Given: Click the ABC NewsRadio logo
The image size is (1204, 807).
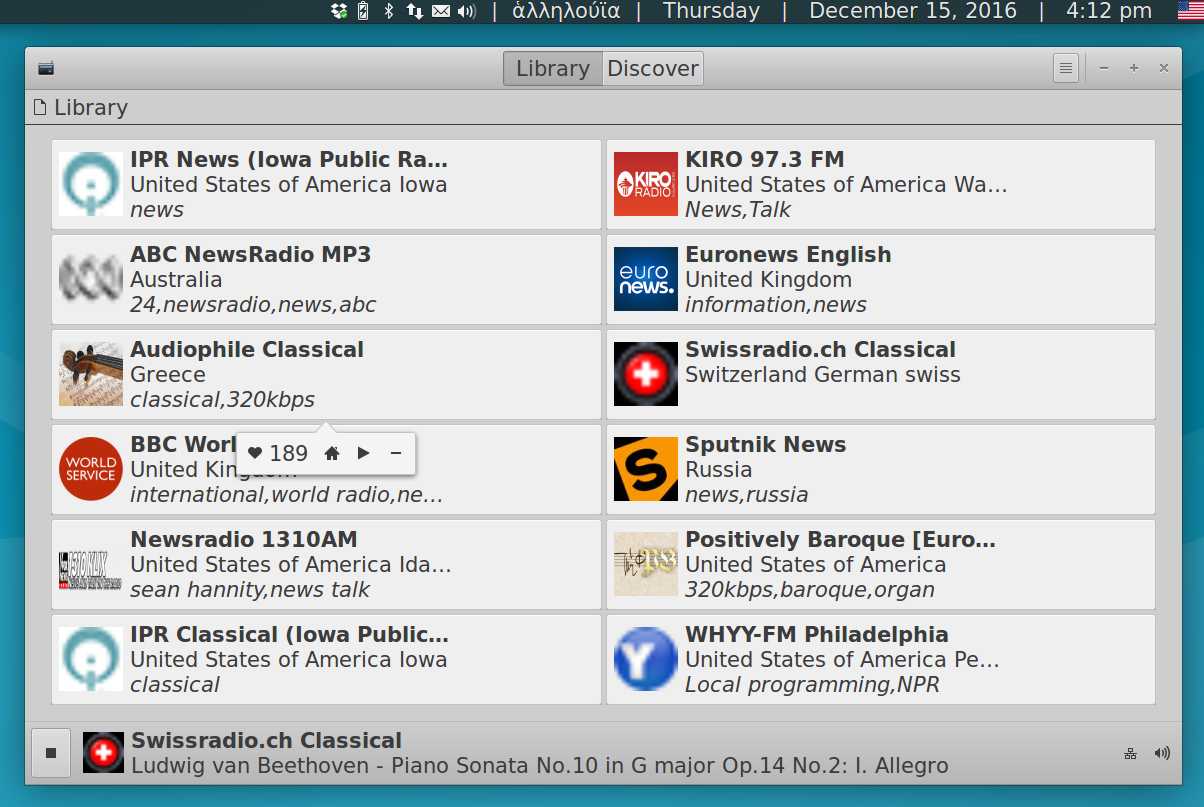Looking at the screenshot, I should tap(91, 279).
